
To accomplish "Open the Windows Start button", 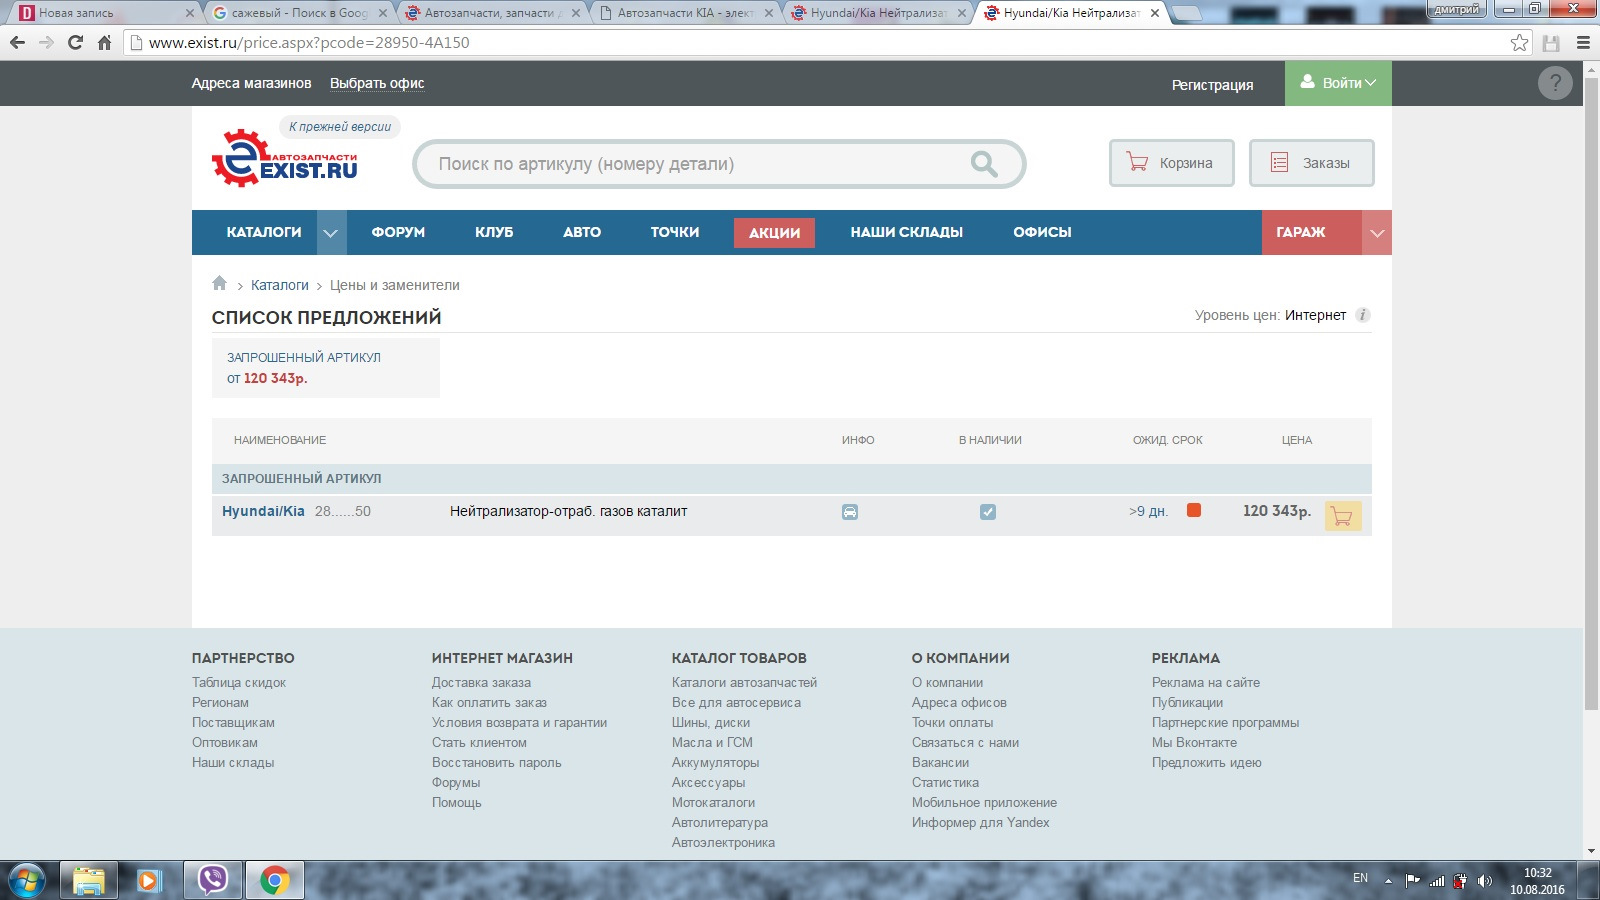I will tap(26, 881).
